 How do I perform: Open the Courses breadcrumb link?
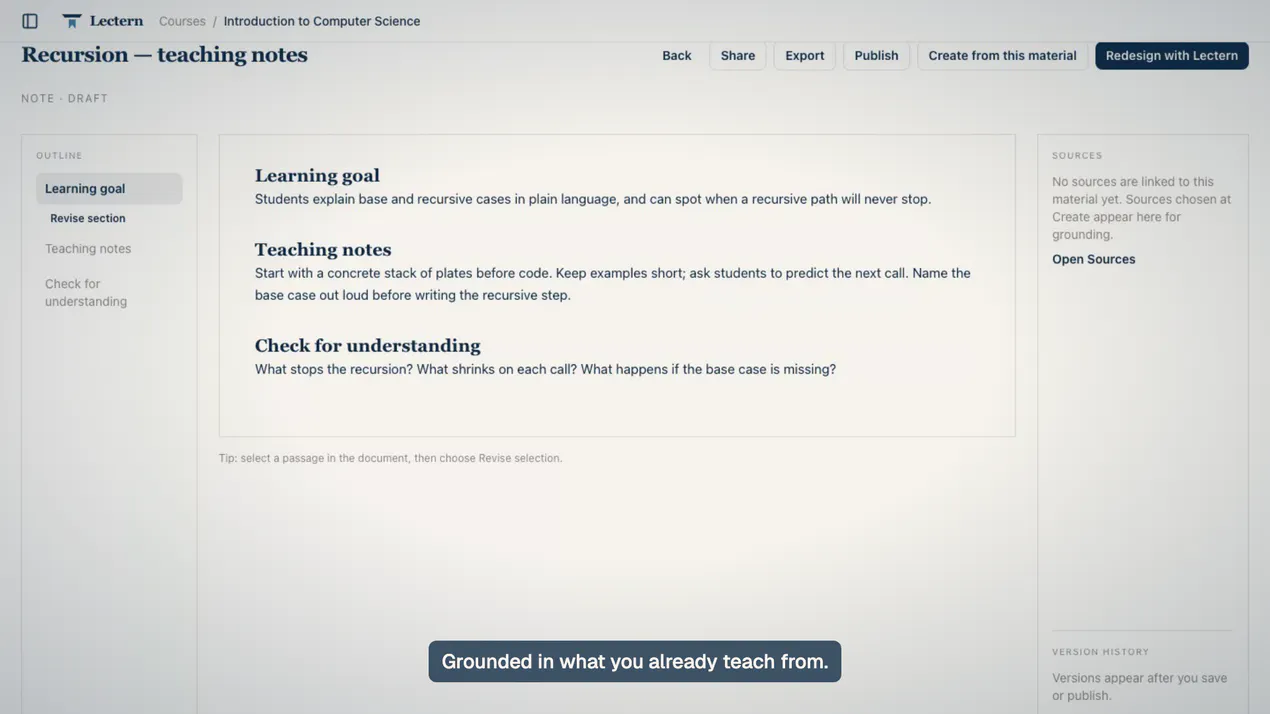[182, 21]
